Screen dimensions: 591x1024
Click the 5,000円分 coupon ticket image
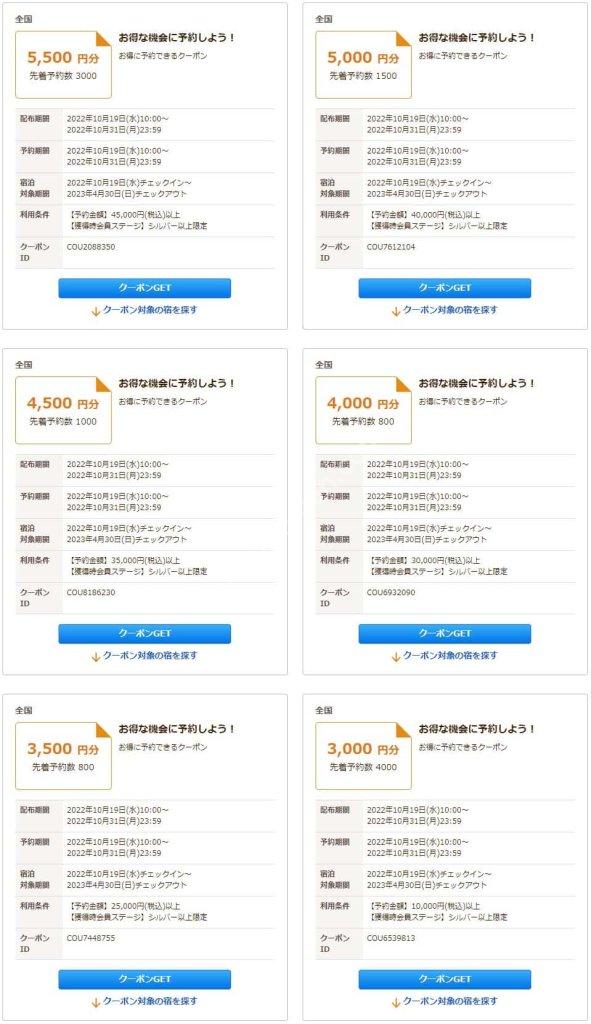tap(364, 65)
